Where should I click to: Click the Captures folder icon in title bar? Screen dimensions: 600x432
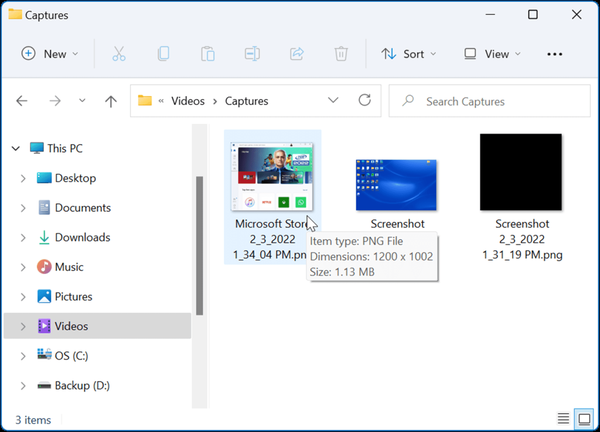pyautogui.click(x=15, y=15)
